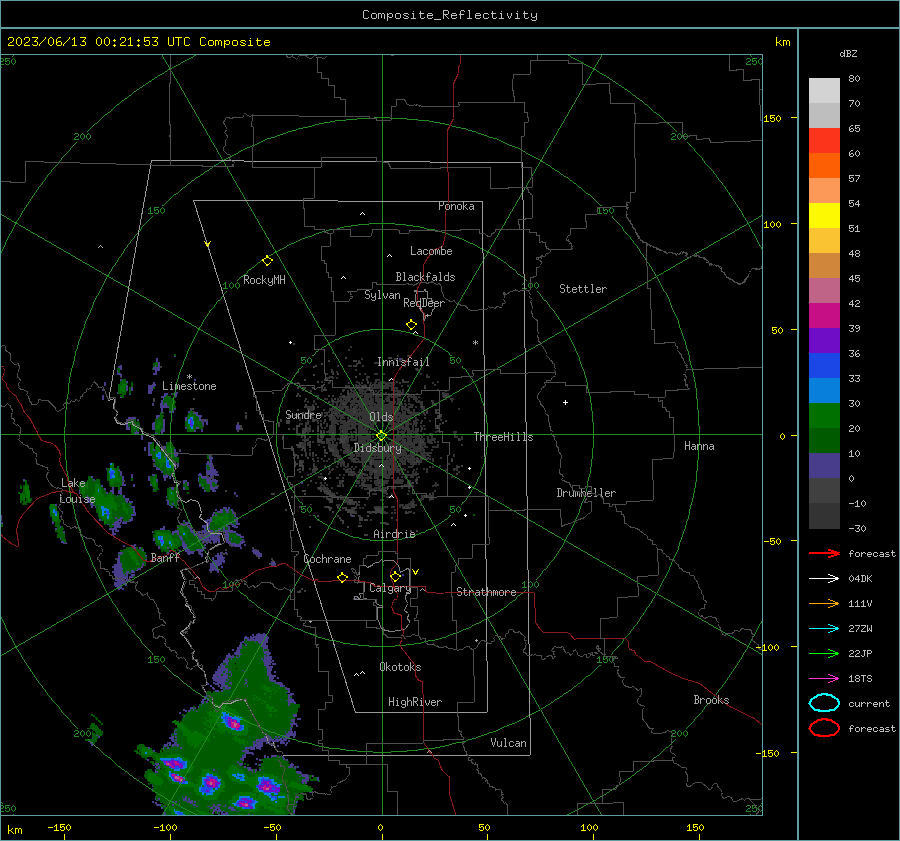Screen dimensions: 900x841
Task: Click the yellow diamond marker below RedDeer
Action: click(x=412, y=325)
